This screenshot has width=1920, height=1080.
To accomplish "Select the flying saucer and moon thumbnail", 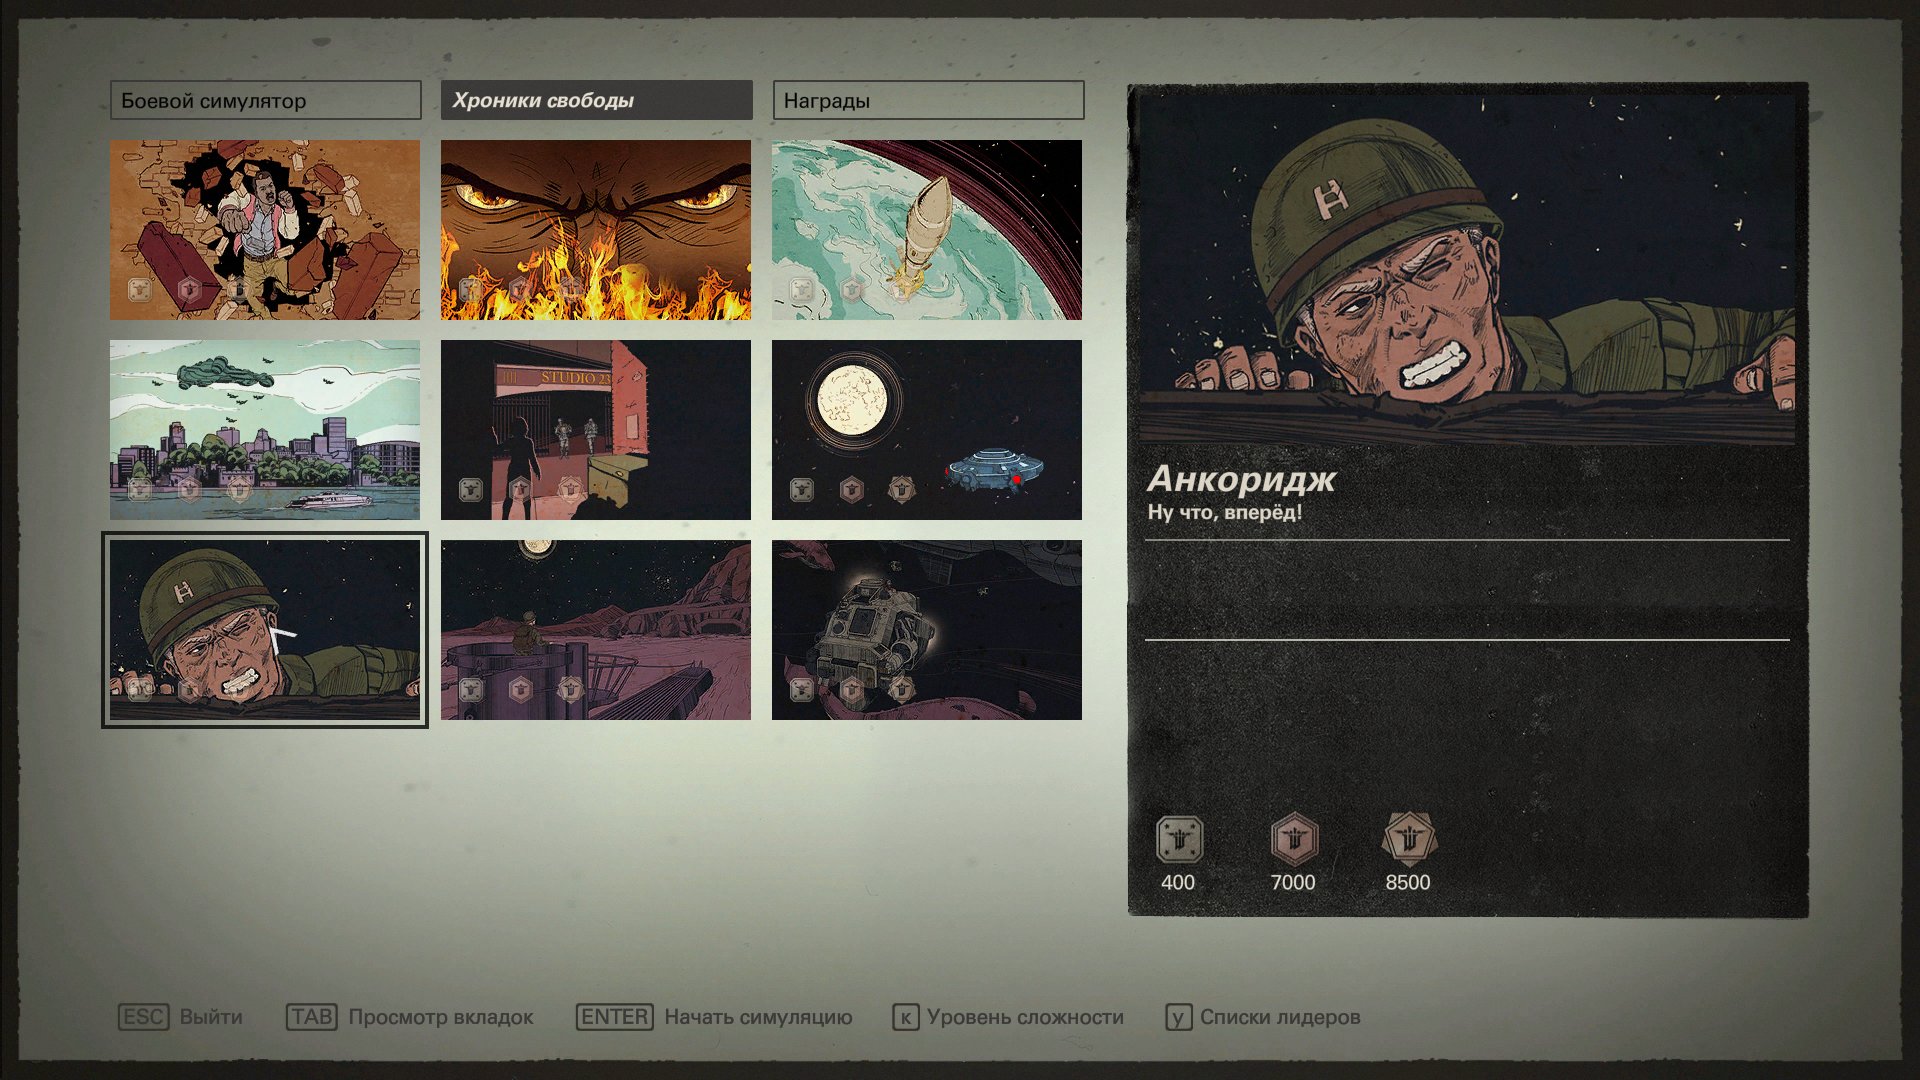I will point(927,430).
